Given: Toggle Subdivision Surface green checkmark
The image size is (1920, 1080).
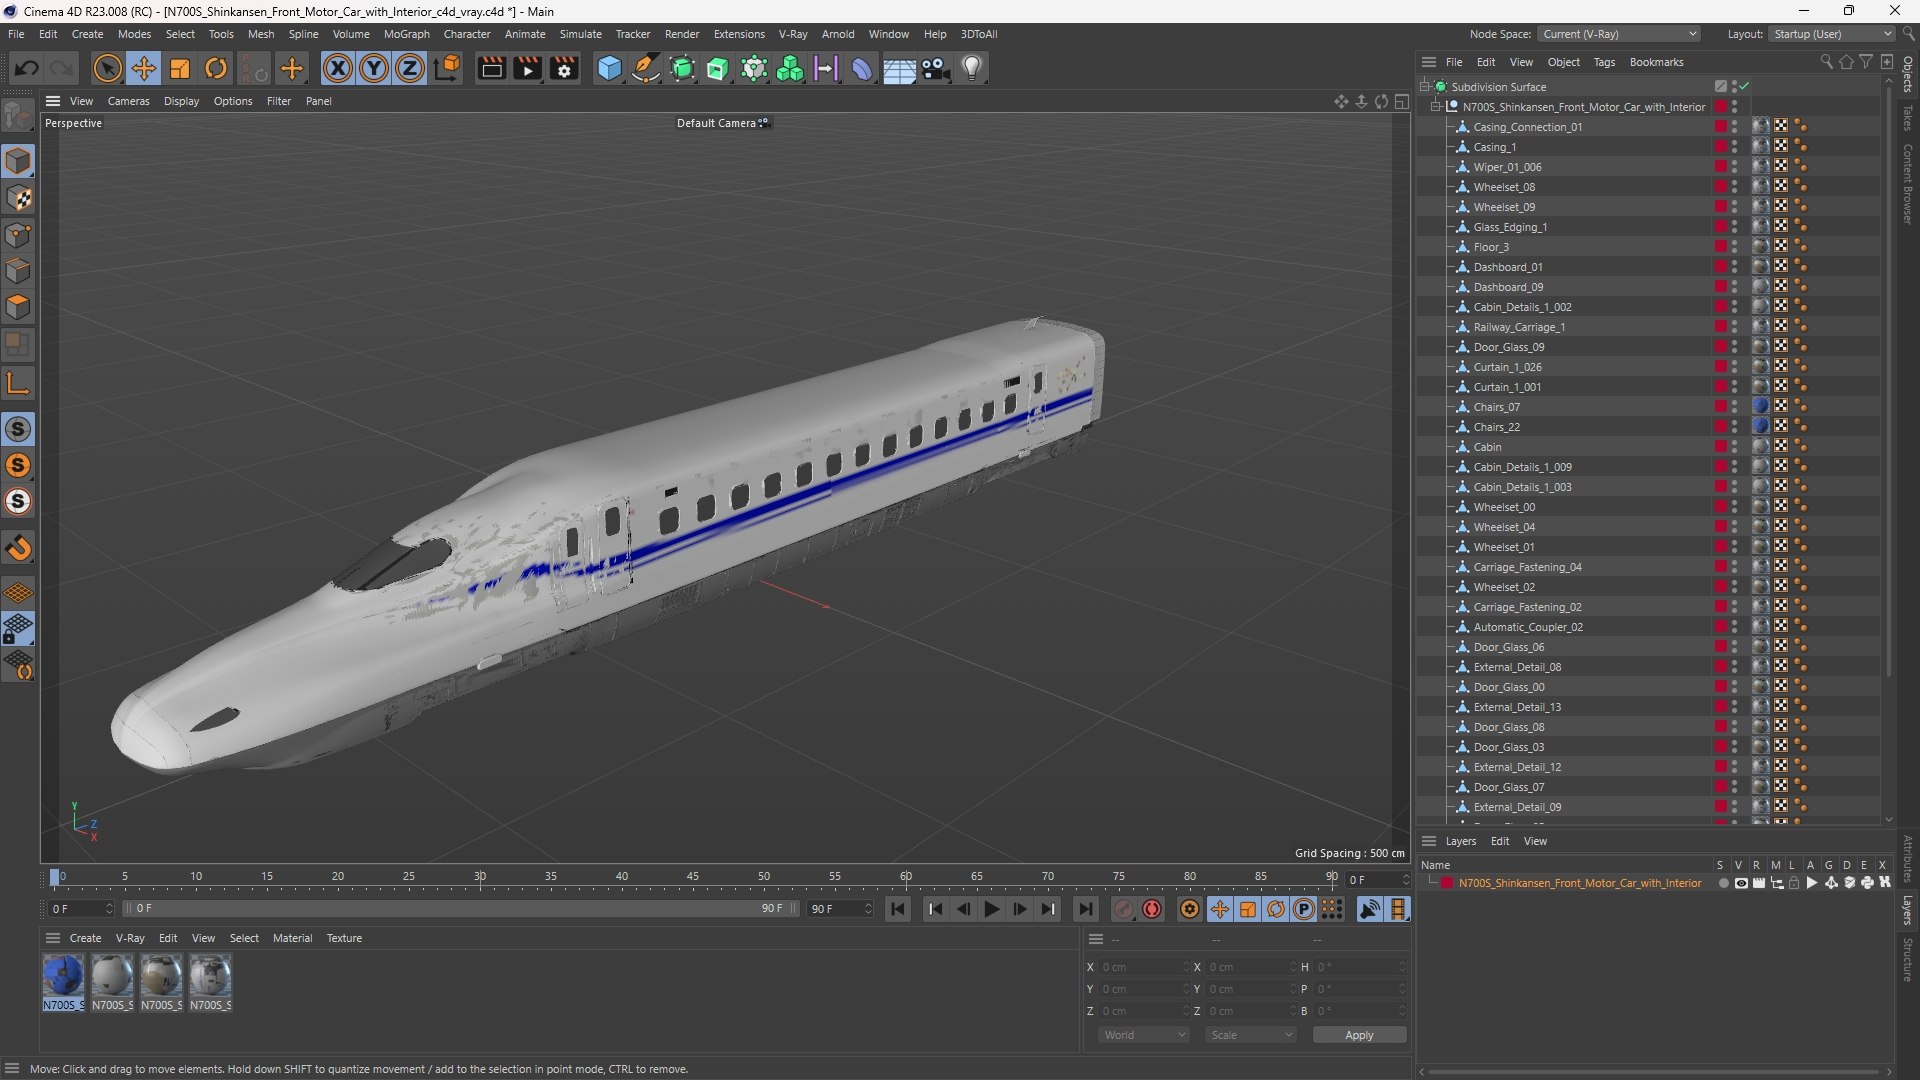Looking at the screenshot, I should pos(1744,87).
